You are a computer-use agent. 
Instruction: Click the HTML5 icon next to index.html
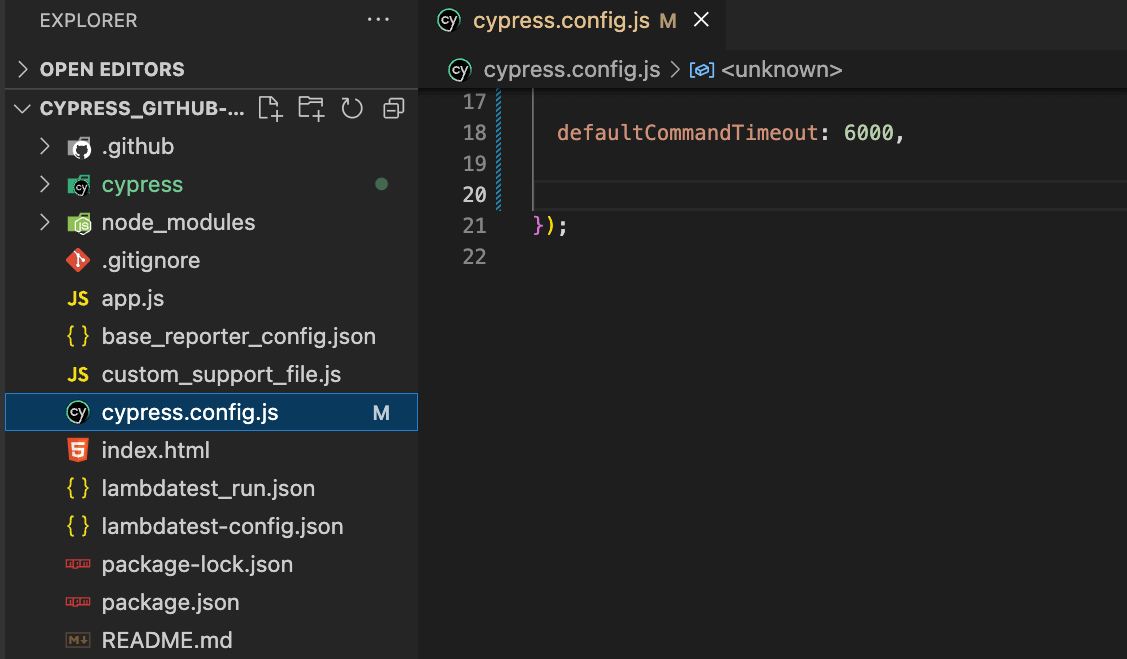pyautogui.click(x=78, y=450)
